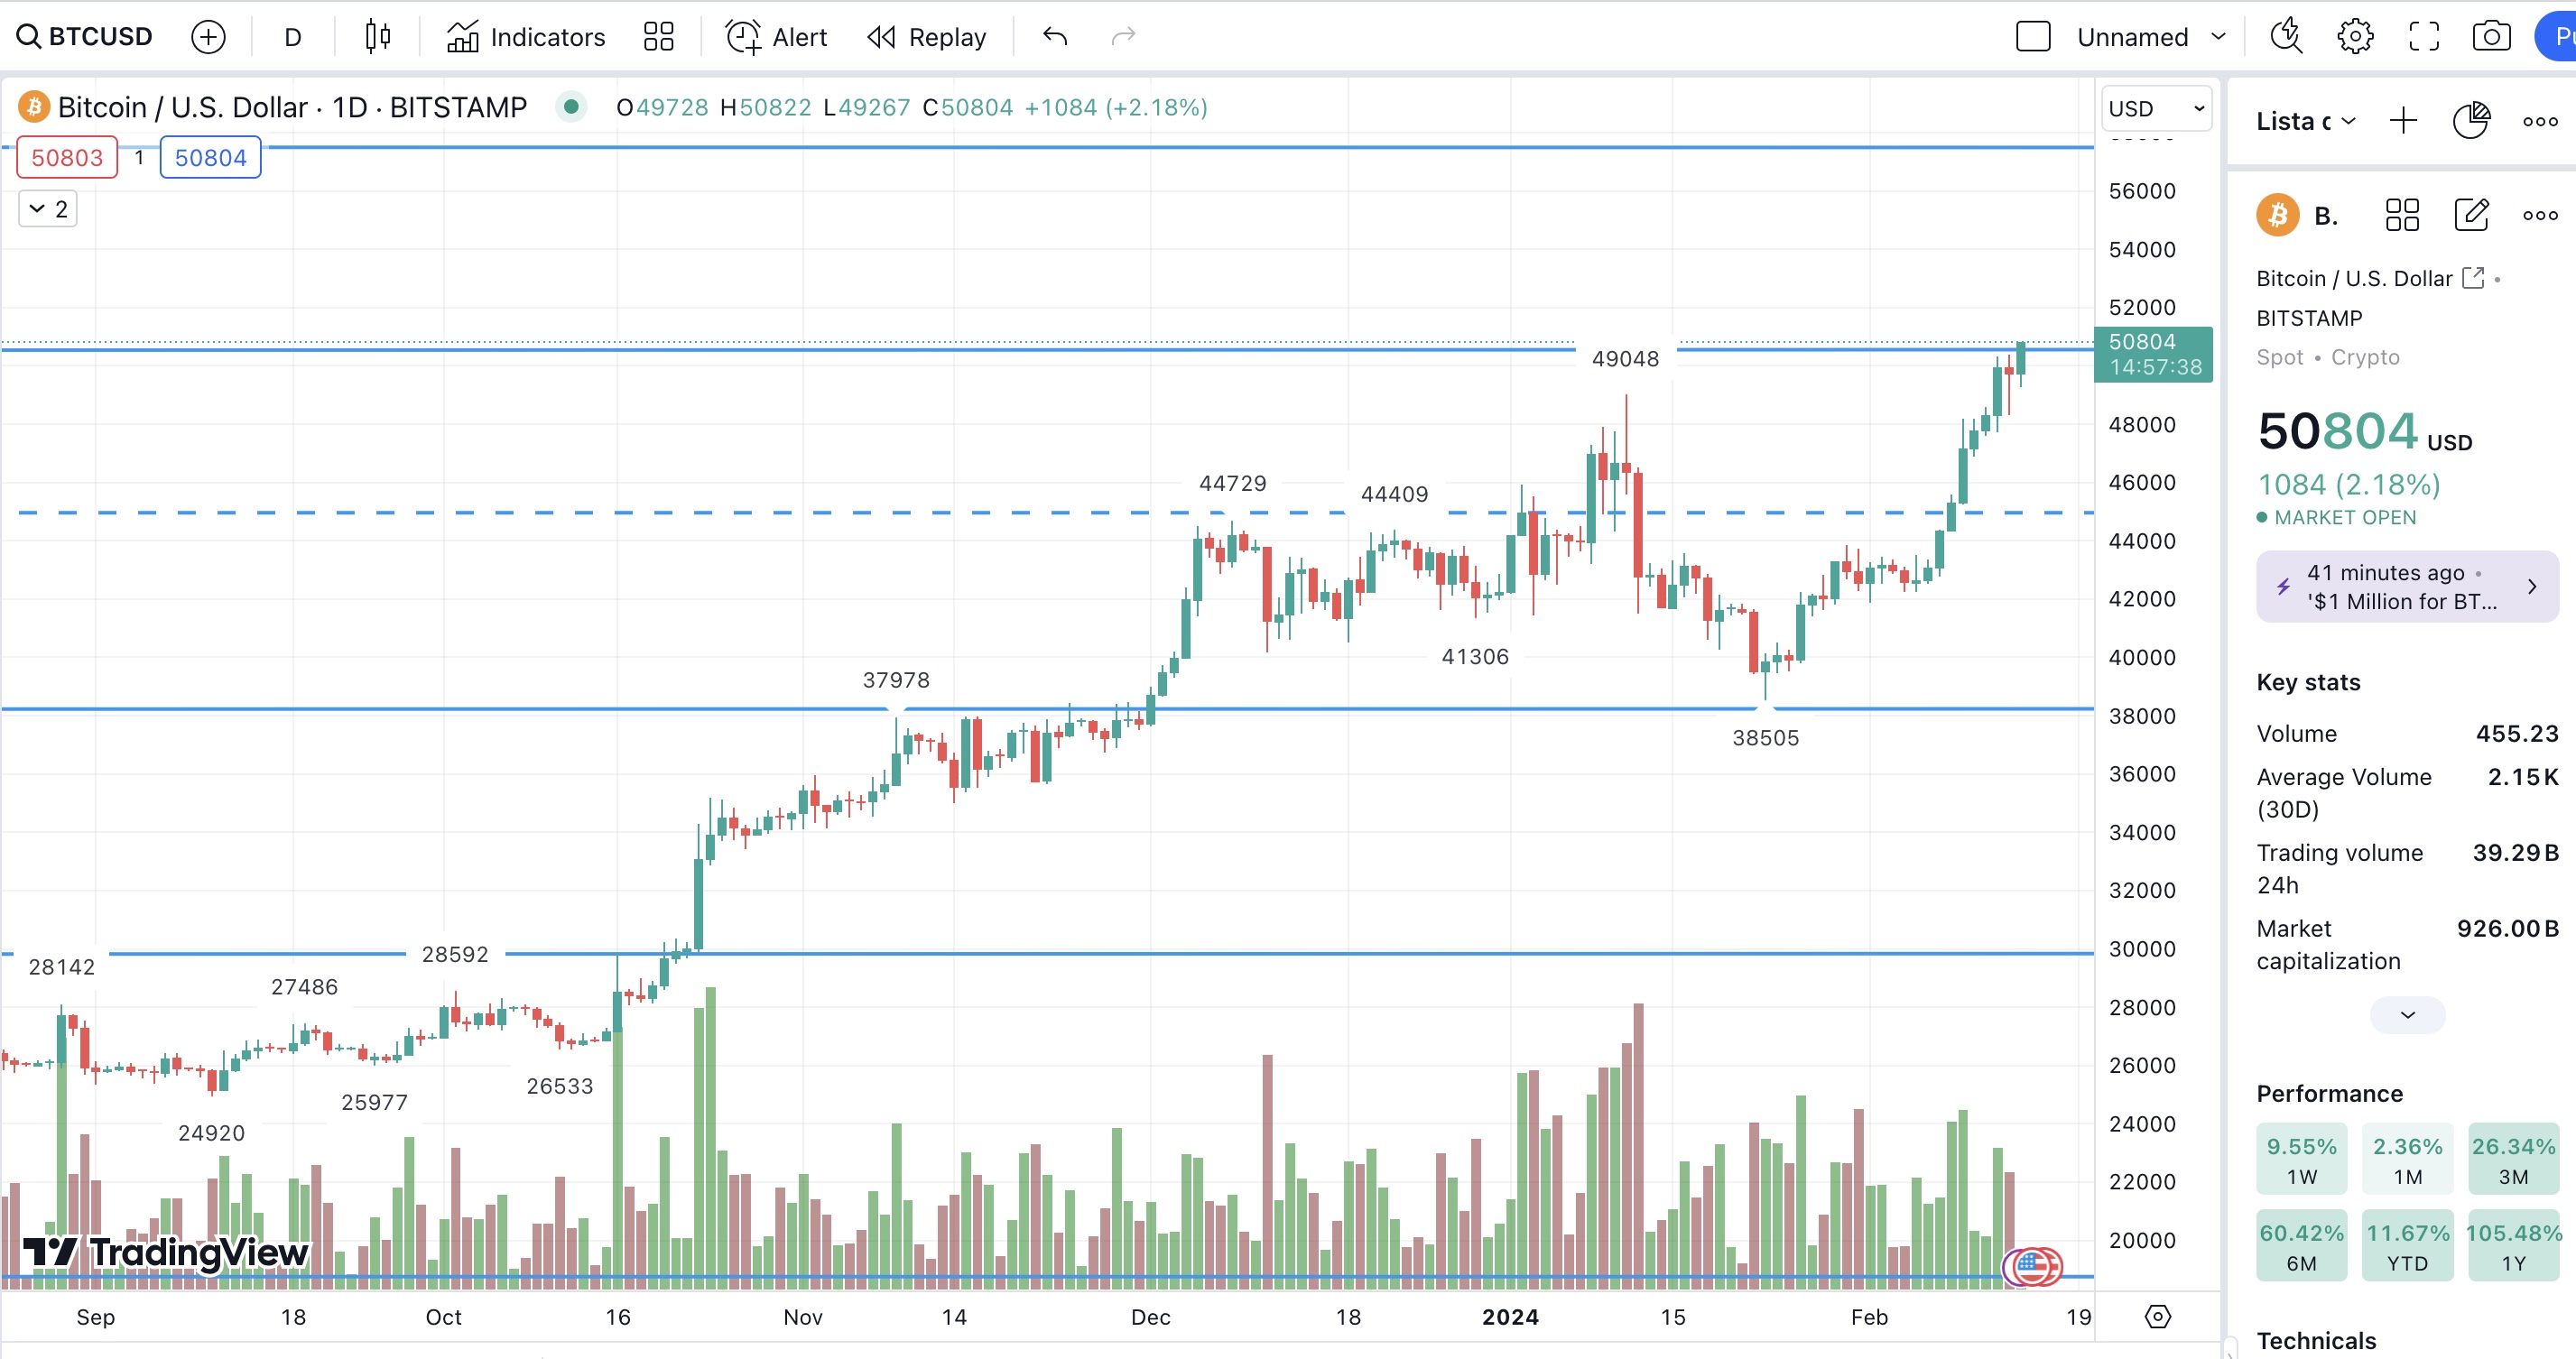Undo the last chart action

[1055, 37]
